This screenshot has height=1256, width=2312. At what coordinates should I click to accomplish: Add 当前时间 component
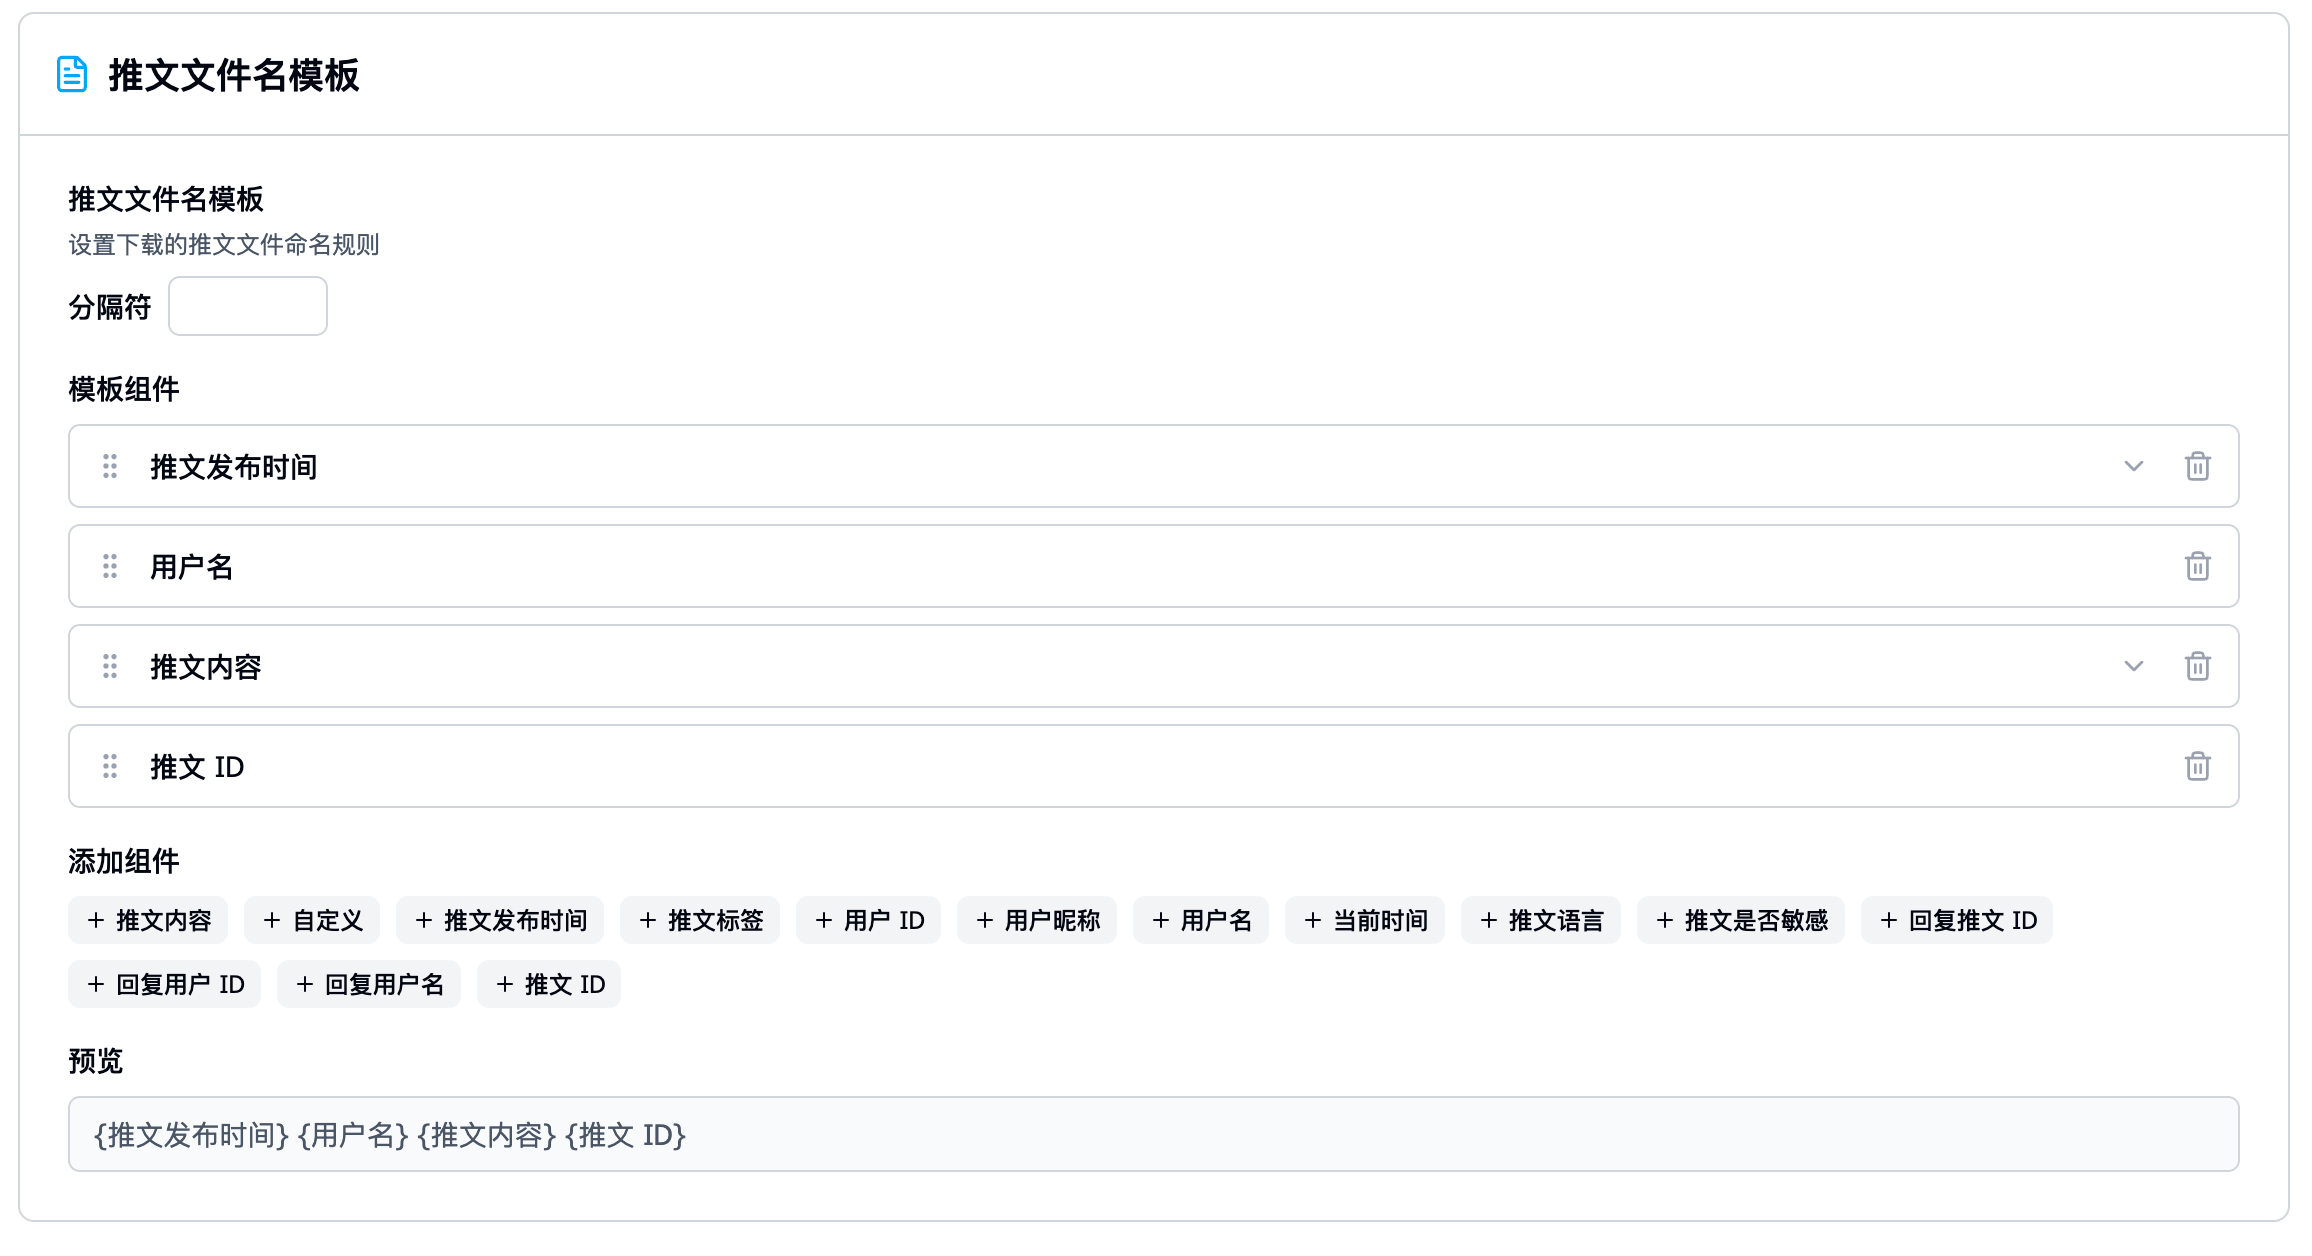pyautogui.click(x=1365, y=920)
